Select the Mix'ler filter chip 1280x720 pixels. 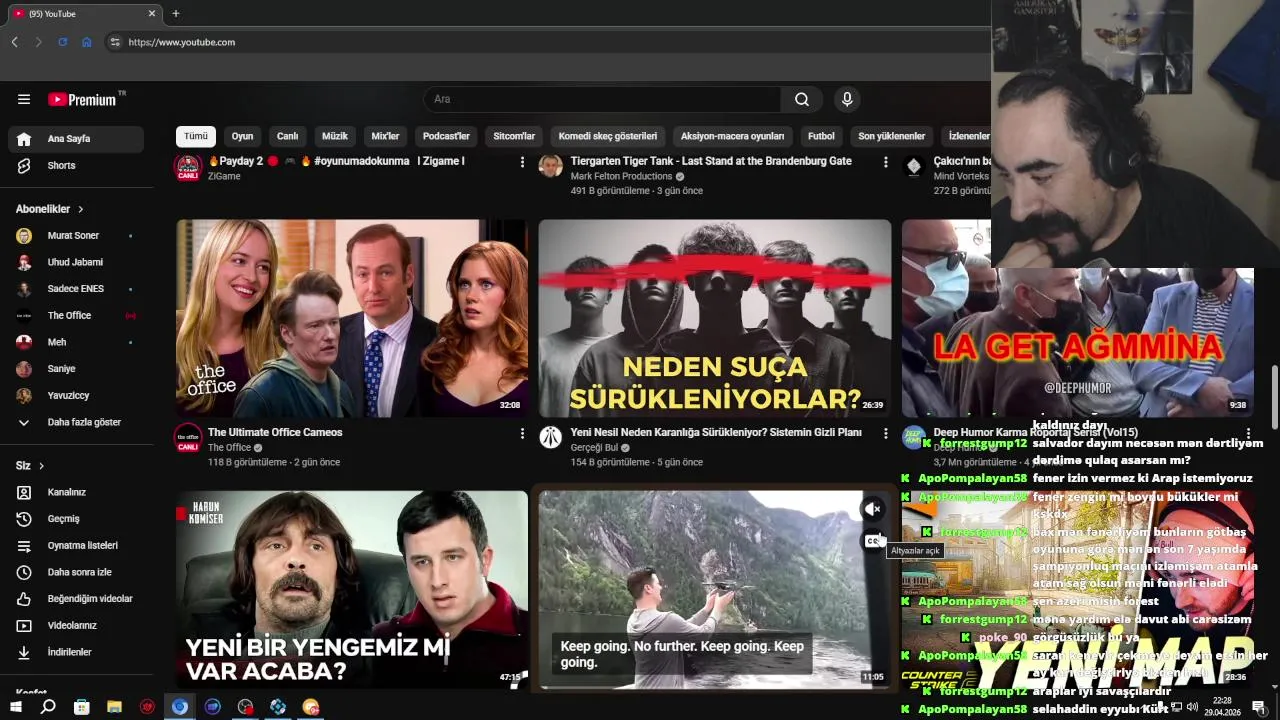coord(385,136)
